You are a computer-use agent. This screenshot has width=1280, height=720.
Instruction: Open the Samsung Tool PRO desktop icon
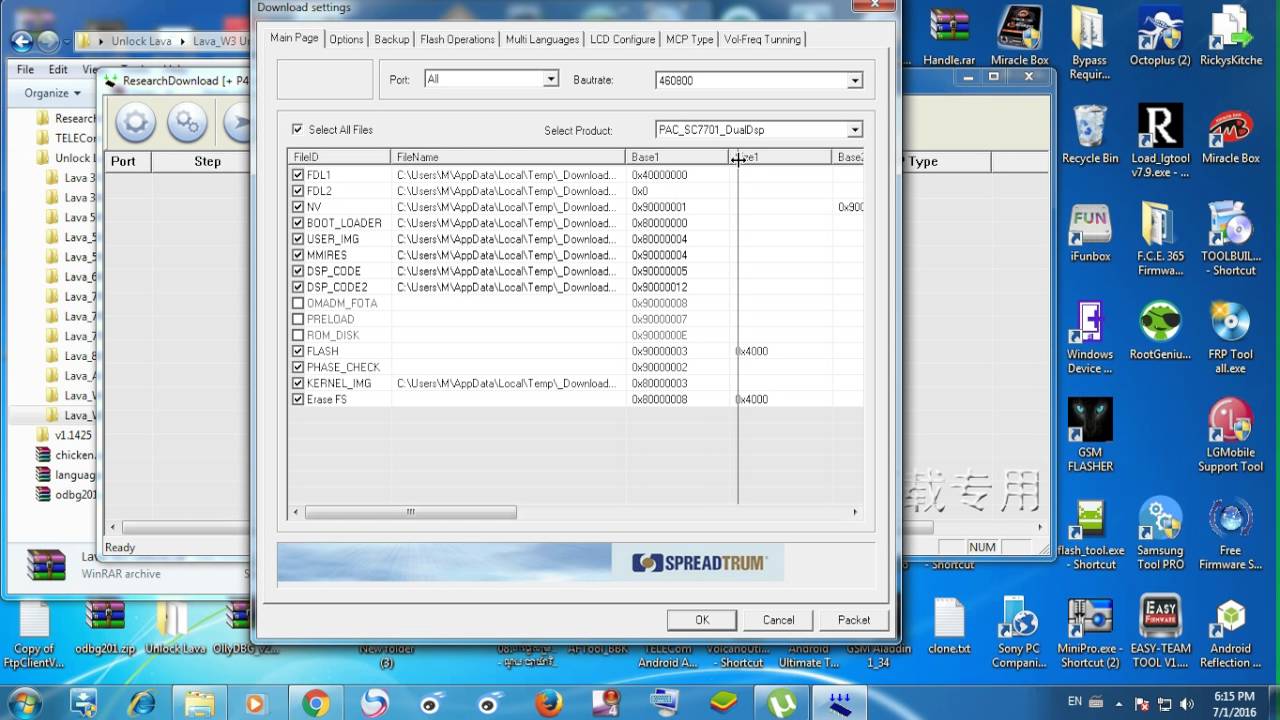(x=1160, y=533)
